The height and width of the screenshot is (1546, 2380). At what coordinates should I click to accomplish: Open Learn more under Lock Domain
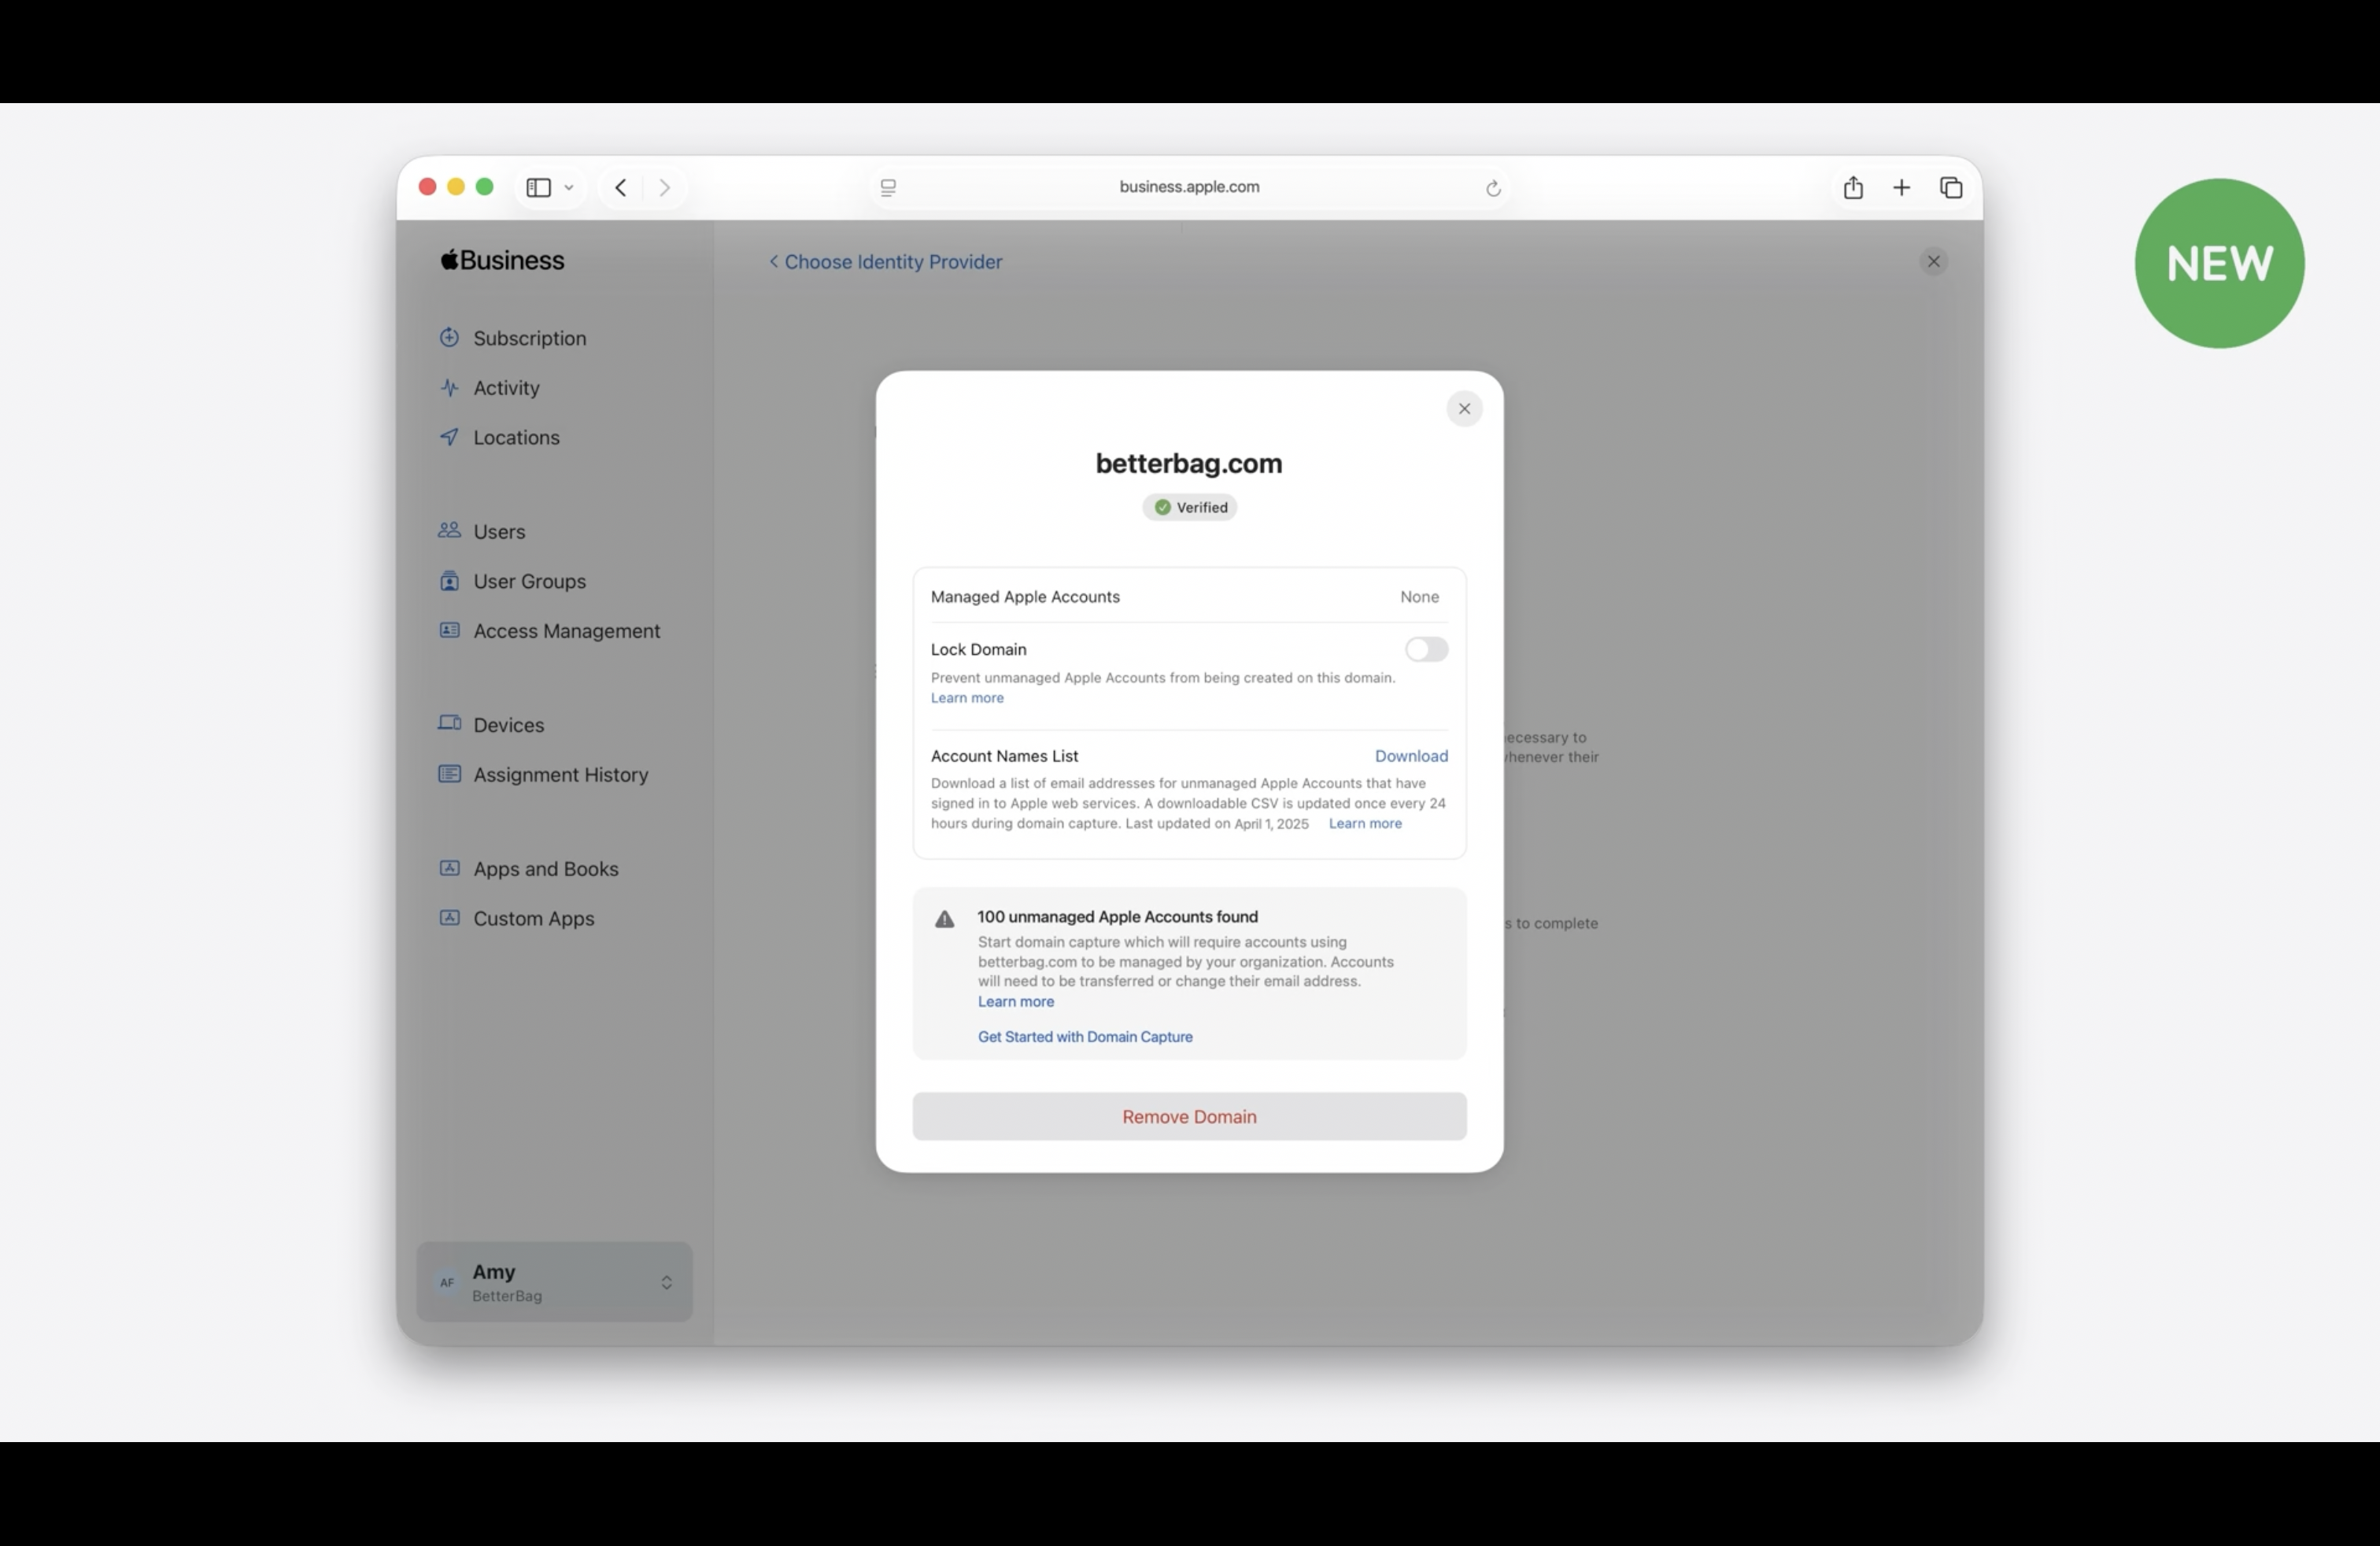click(x=967, y=698)
